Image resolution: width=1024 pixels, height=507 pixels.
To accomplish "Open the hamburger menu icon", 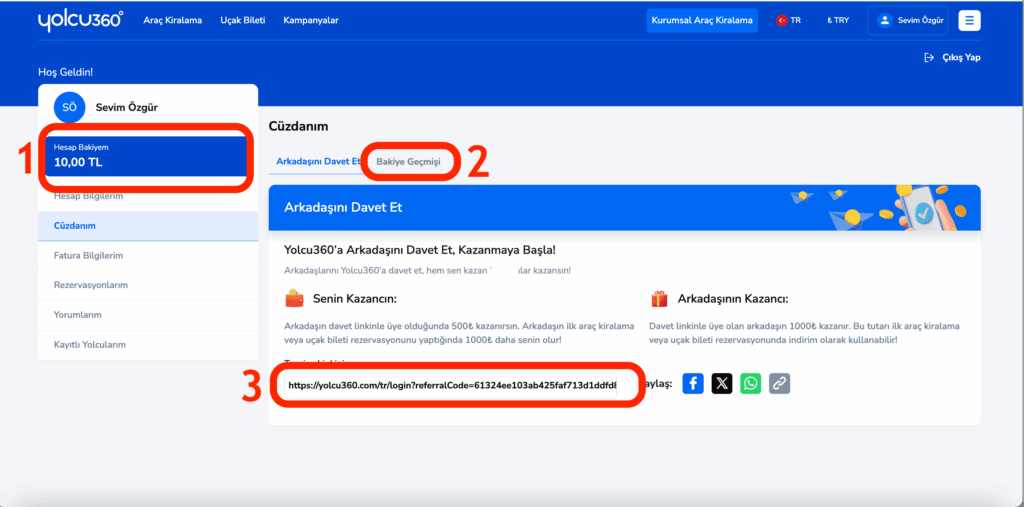I will click(x=969, y=20).
